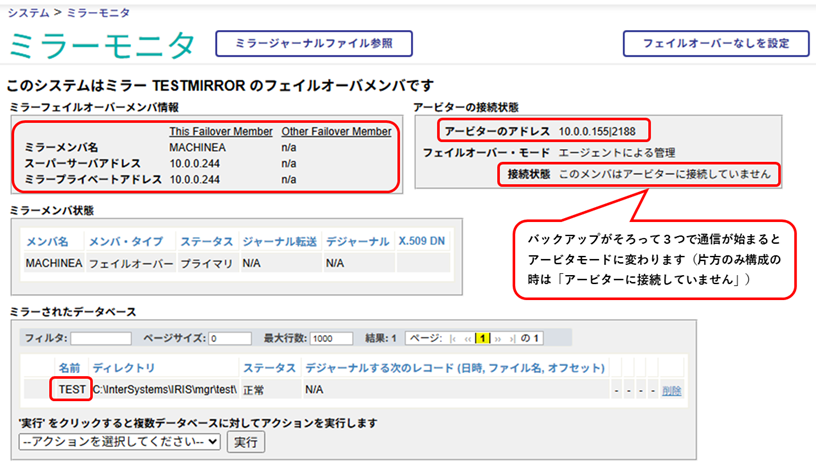Click システム in the breadcrumb
The height and width of the screenshot is (476, 816).
[27, 10]
